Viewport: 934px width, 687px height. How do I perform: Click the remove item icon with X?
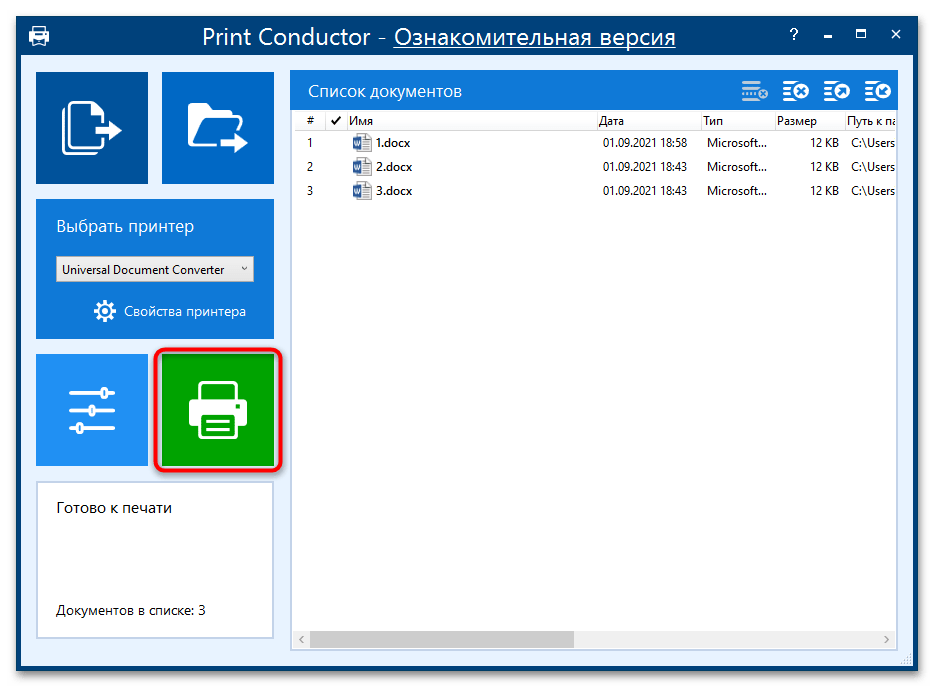(796, 91)
